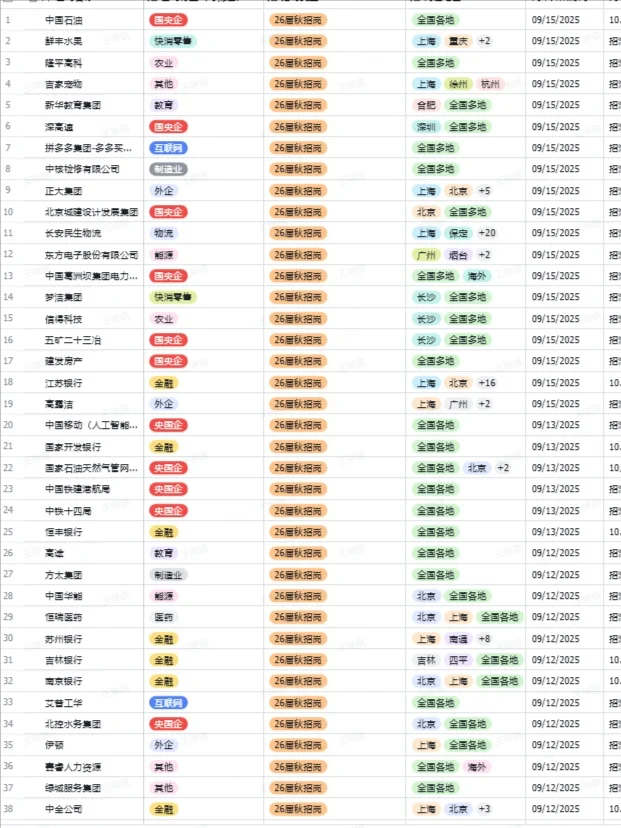621x828 pixels.
Task: Open the 长安民生物流 row
Action: point(73,233)
